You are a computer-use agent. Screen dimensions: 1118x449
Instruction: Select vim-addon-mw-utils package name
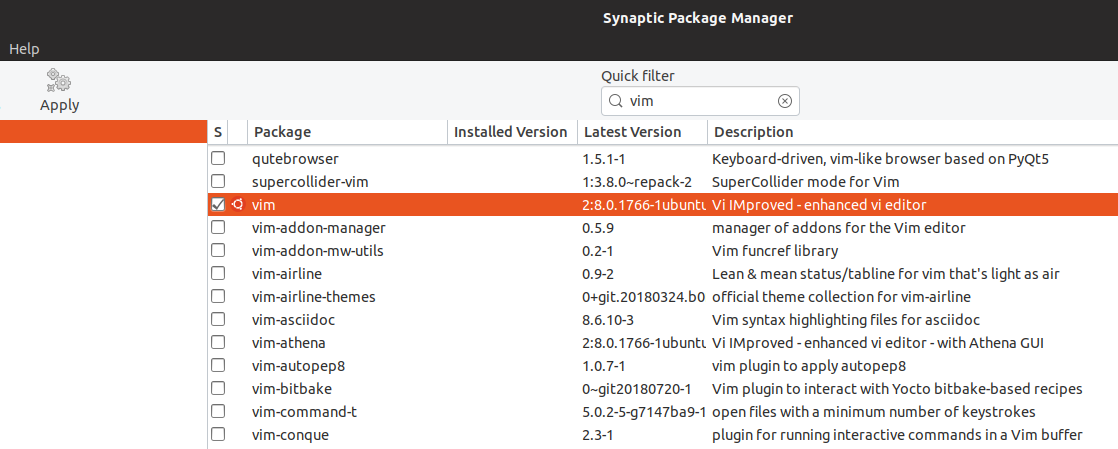tap(318, 251)
